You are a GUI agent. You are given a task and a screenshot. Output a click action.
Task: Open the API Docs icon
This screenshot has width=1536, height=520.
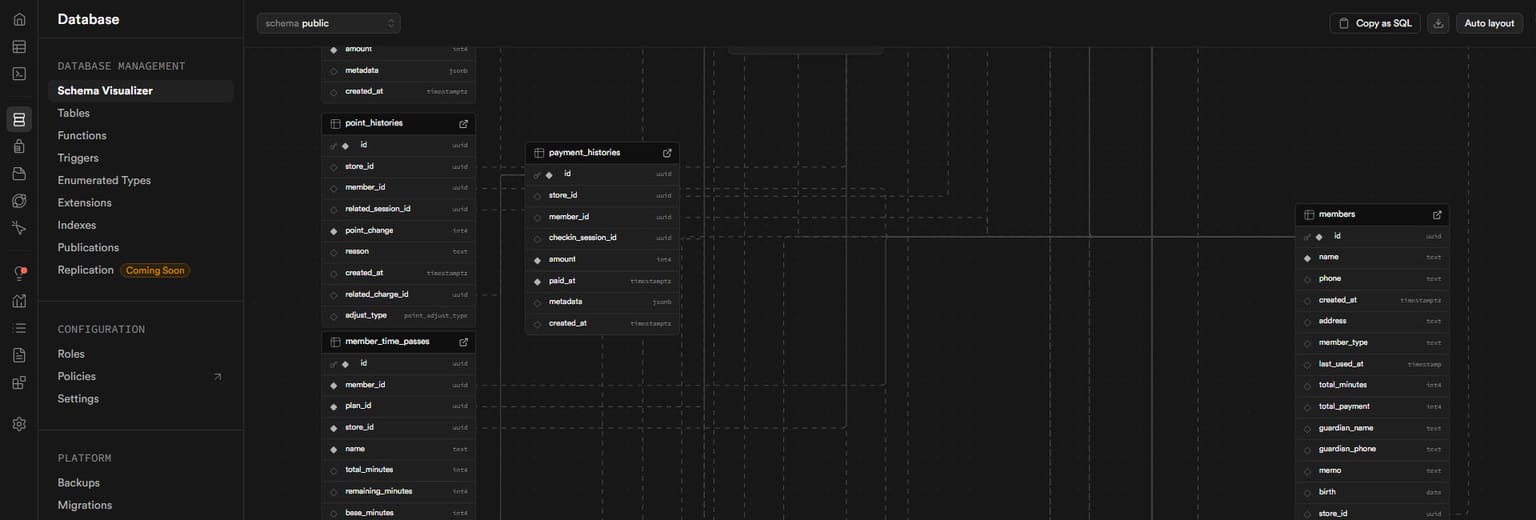(19, 355)
